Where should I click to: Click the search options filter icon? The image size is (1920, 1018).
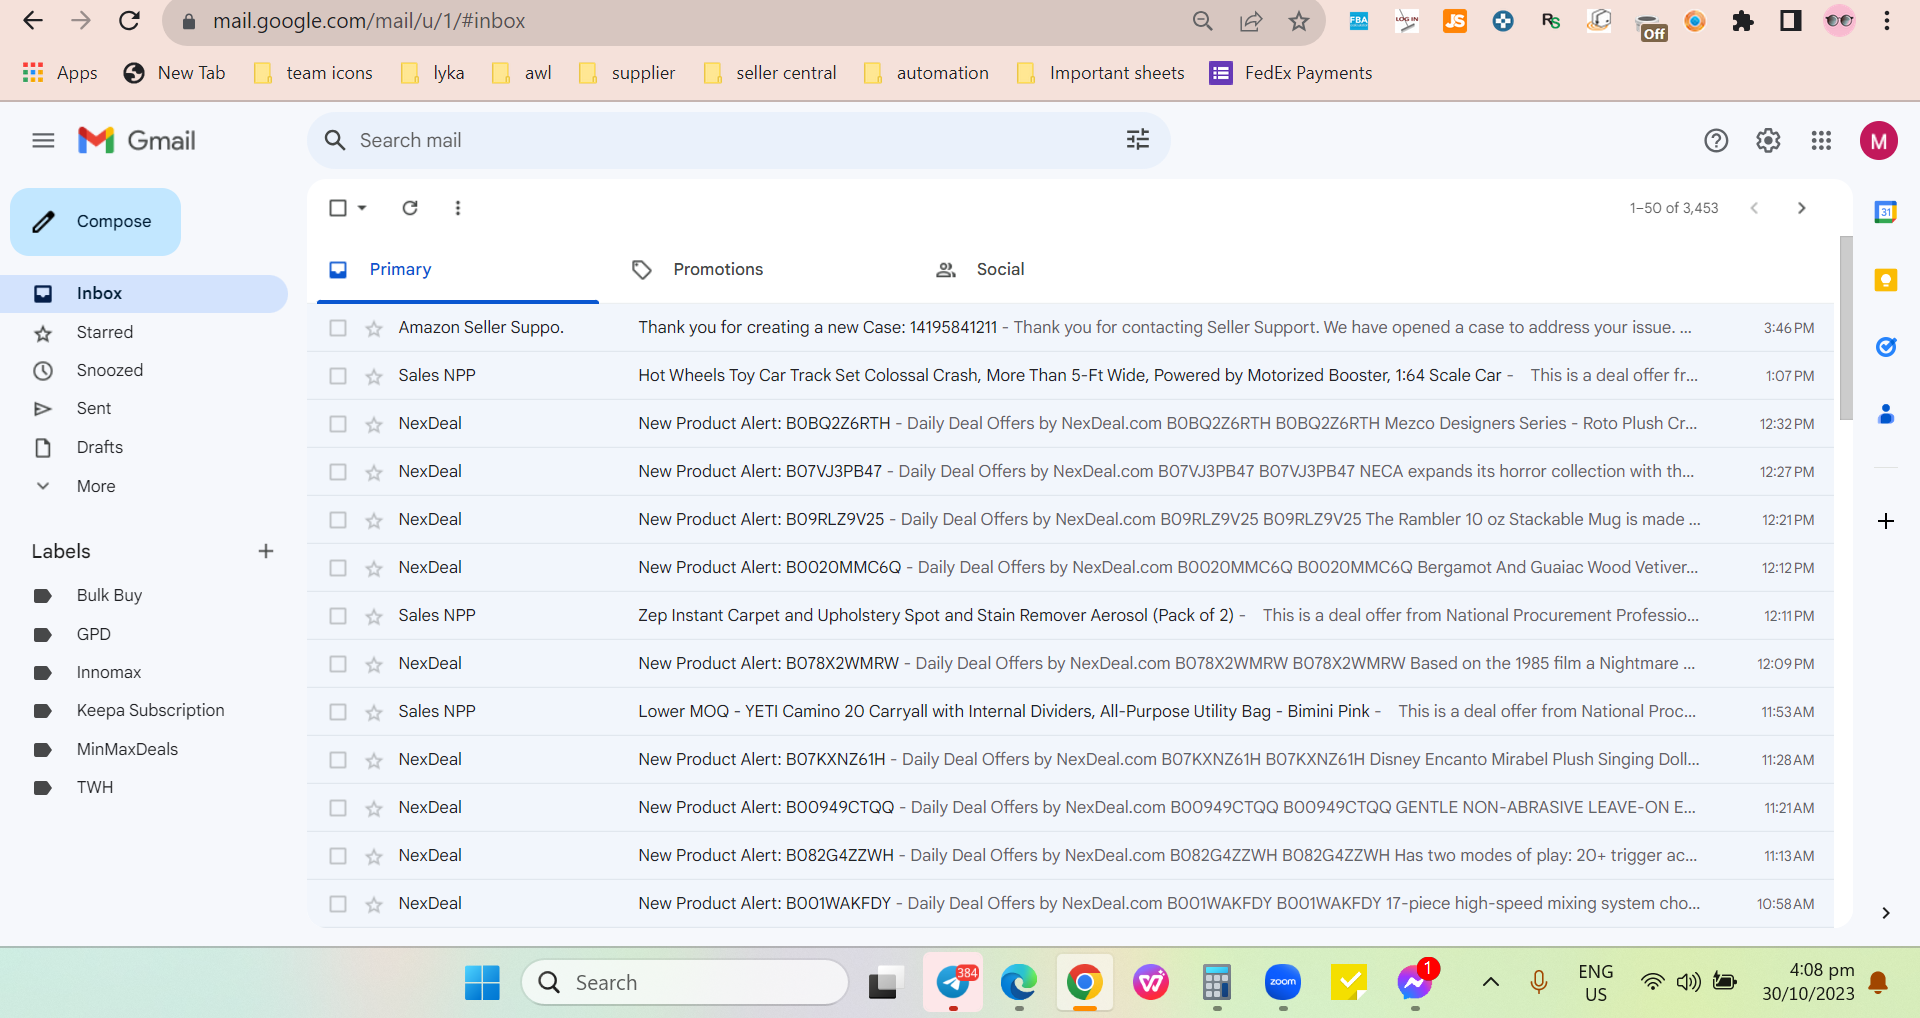pyautogui.click(x=1138, y=140)
